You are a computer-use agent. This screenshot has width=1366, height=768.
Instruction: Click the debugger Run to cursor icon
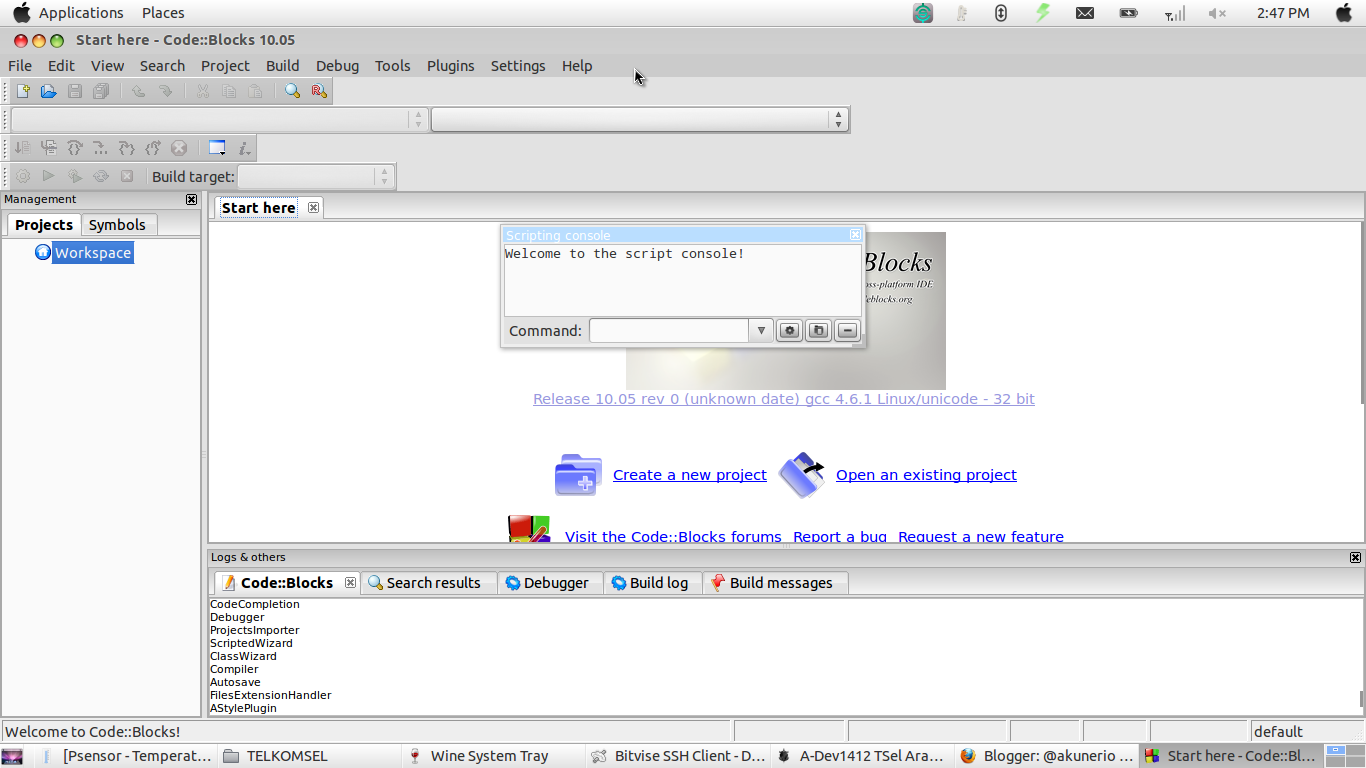(x=49, y=148)
